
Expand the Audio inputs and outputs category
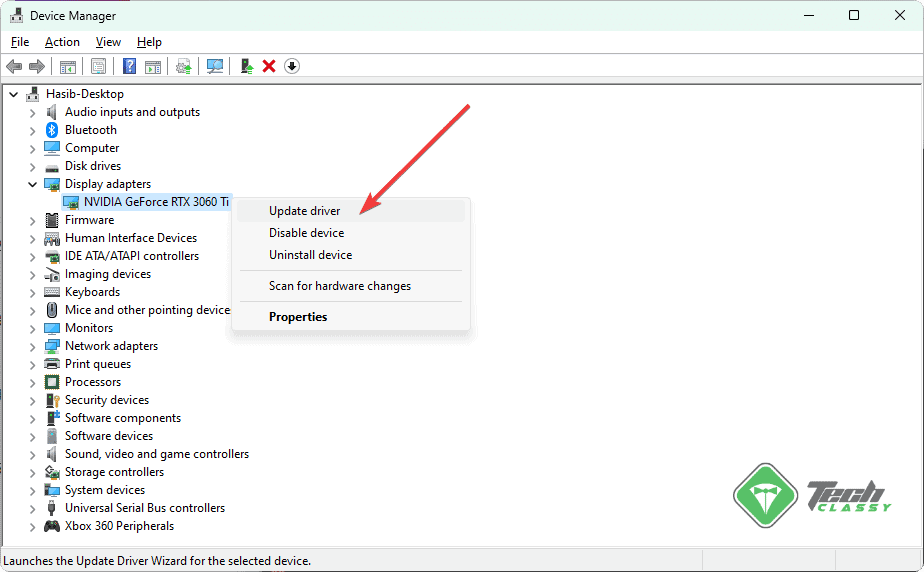pyautogui.click(x=32, y=113)
